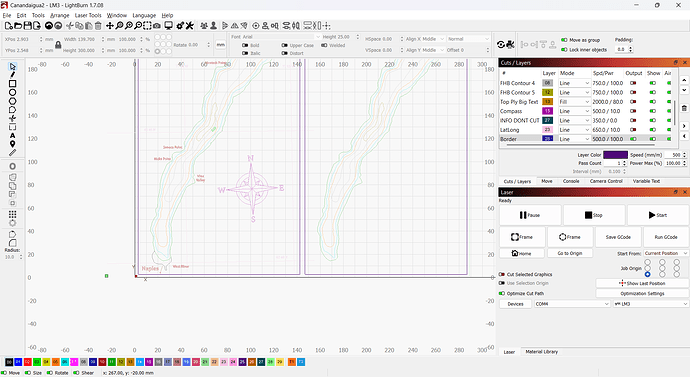Select the Draw Lines pencil tool

pos(12,75)
